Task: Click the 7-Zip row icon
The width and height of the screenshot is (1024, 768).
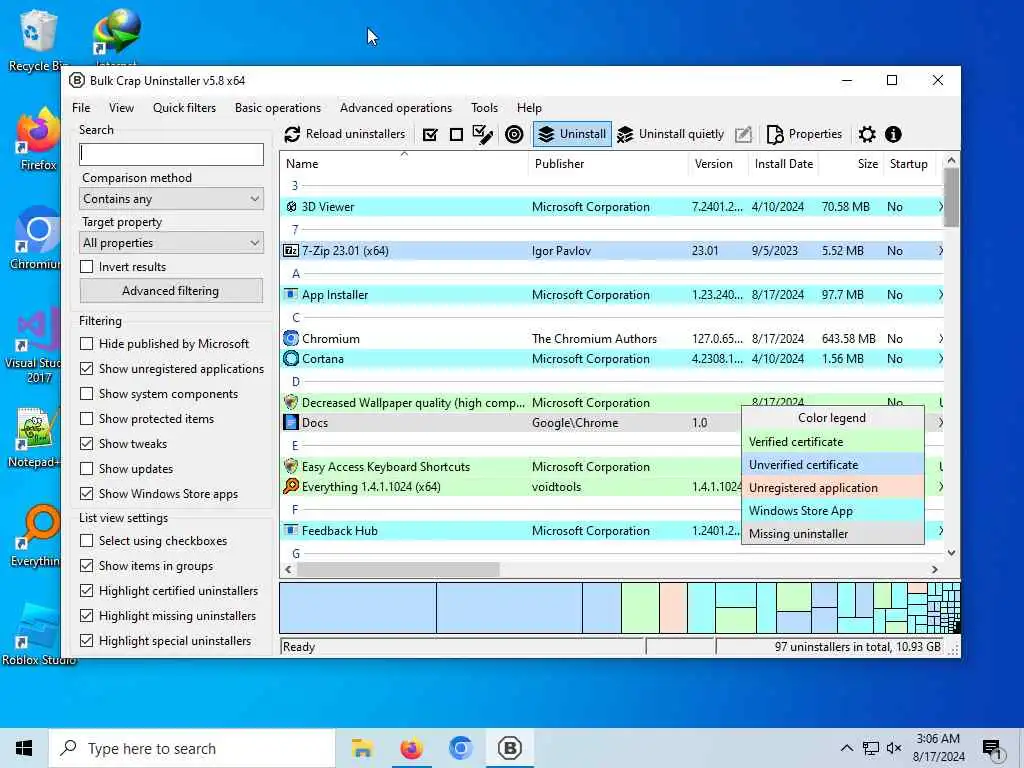Action: (x=291, y=251)
